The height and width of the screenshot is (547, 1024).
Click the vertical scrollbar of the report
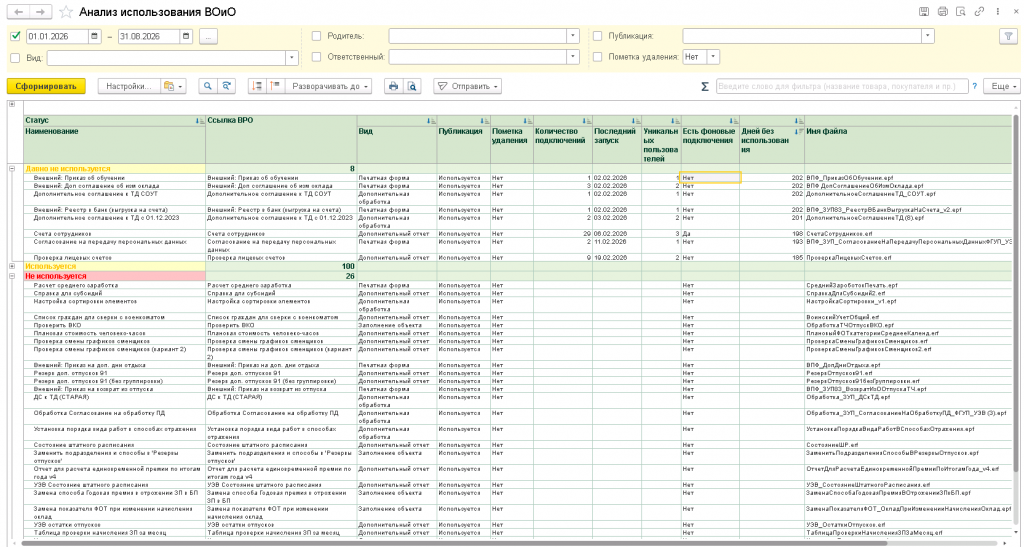click(x=1016, y=294)
